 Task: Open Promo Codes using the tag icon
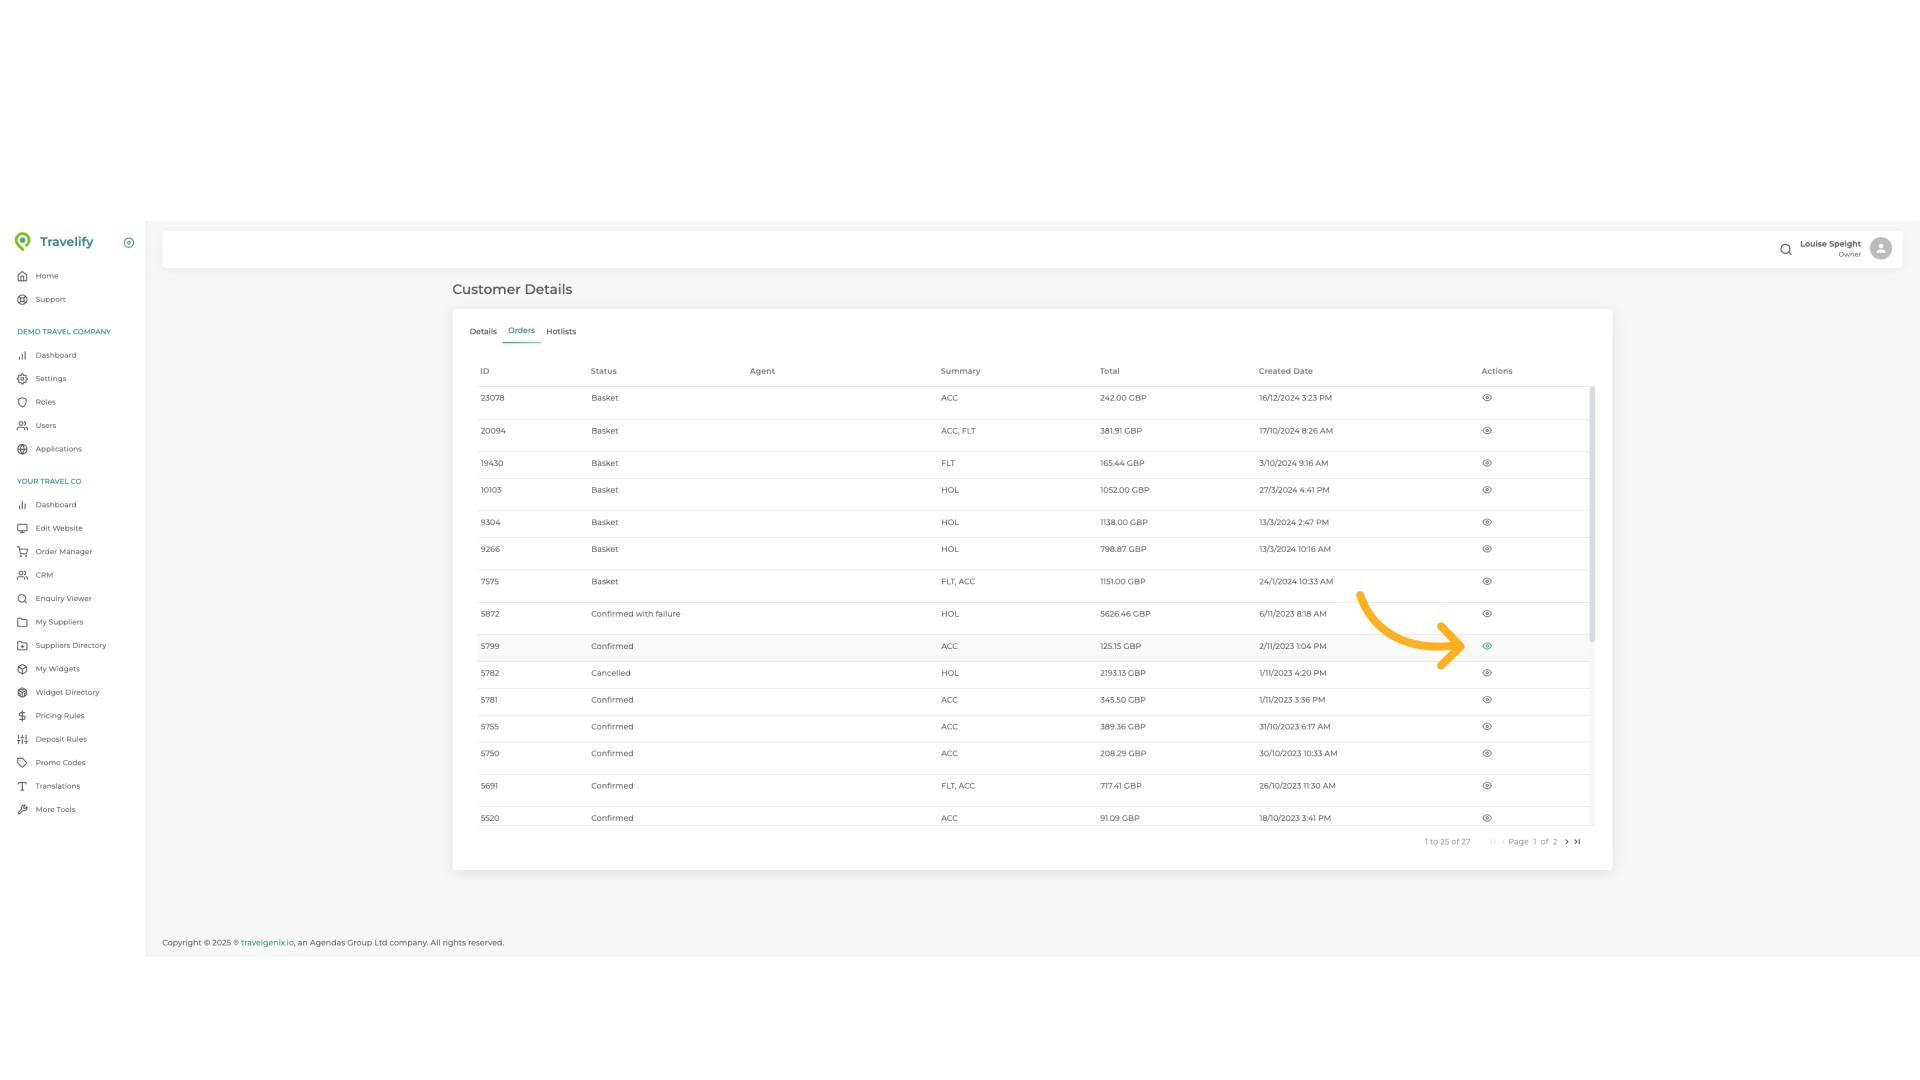22,762
